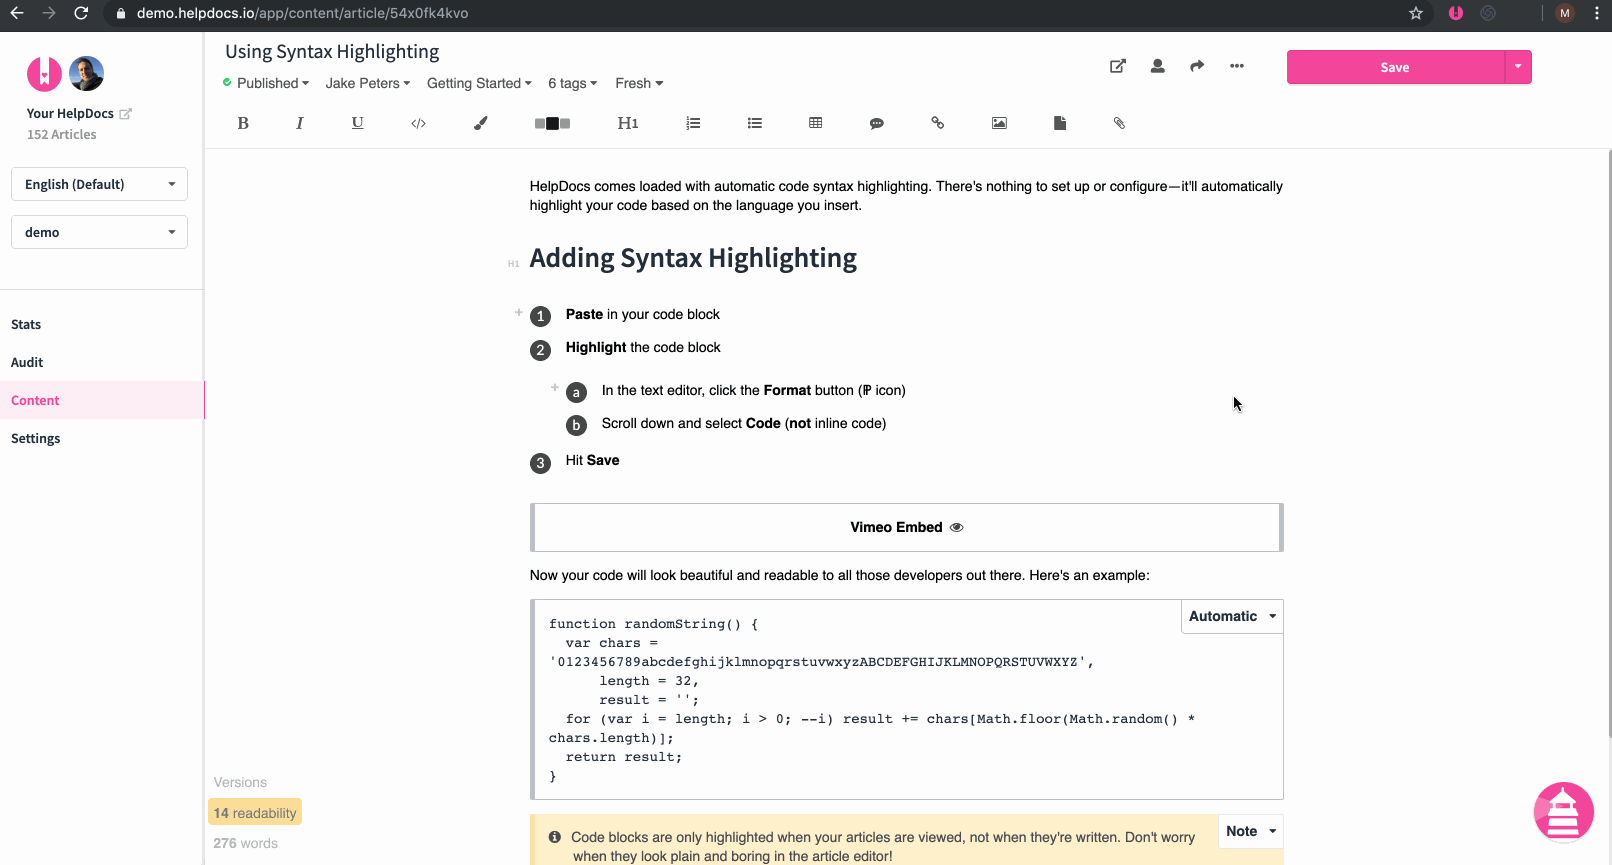Go back in browser history
1612x865 pixels.
17,13
